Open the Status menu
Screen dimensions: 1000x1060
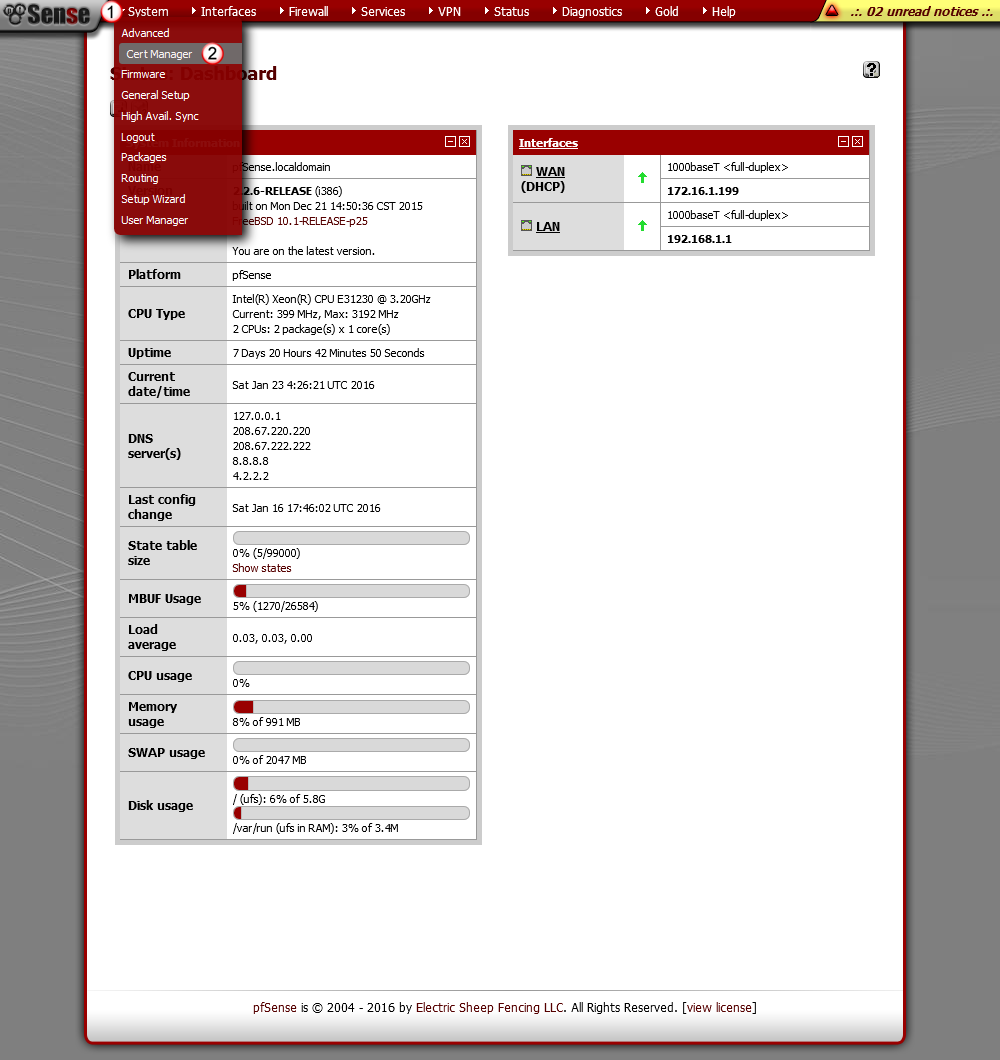coord(511,11)
